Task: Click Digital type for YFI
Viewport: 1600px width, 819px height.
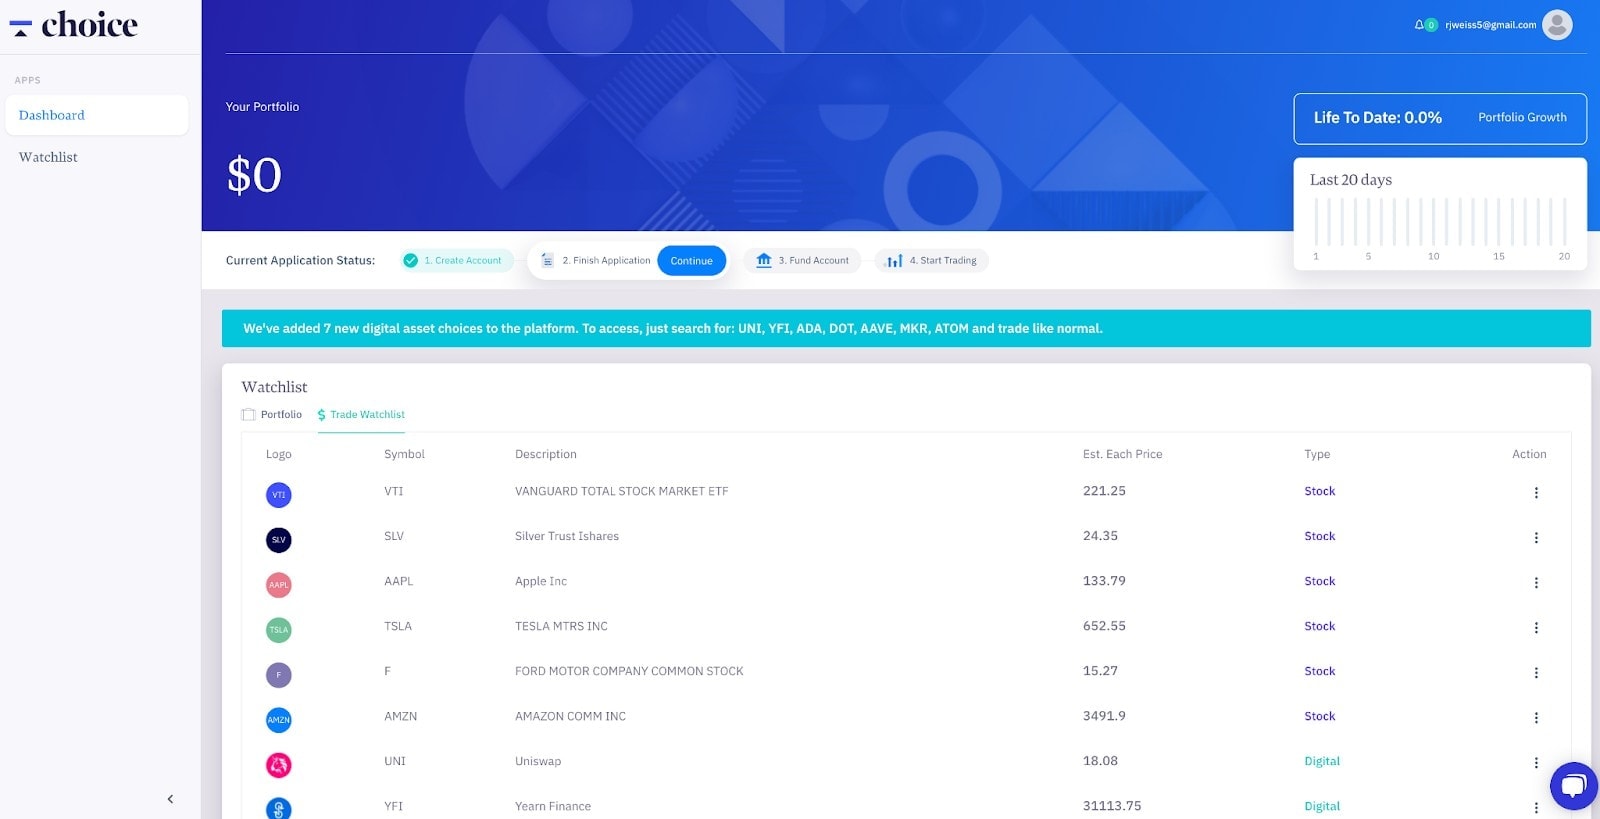Action: pyautogui.click(x=1322, y=806)
